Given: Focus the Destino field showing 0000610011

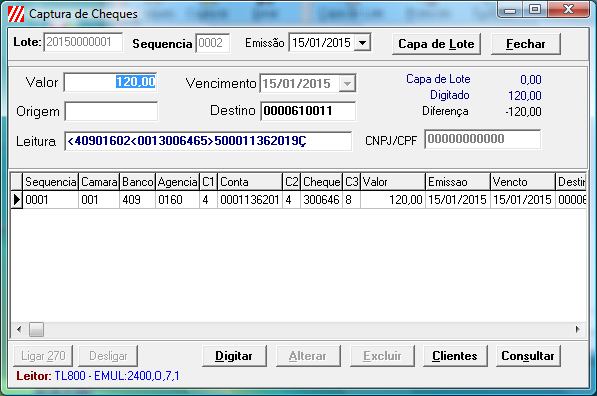Looking at the screenshot, I should [x=308, y=111].
